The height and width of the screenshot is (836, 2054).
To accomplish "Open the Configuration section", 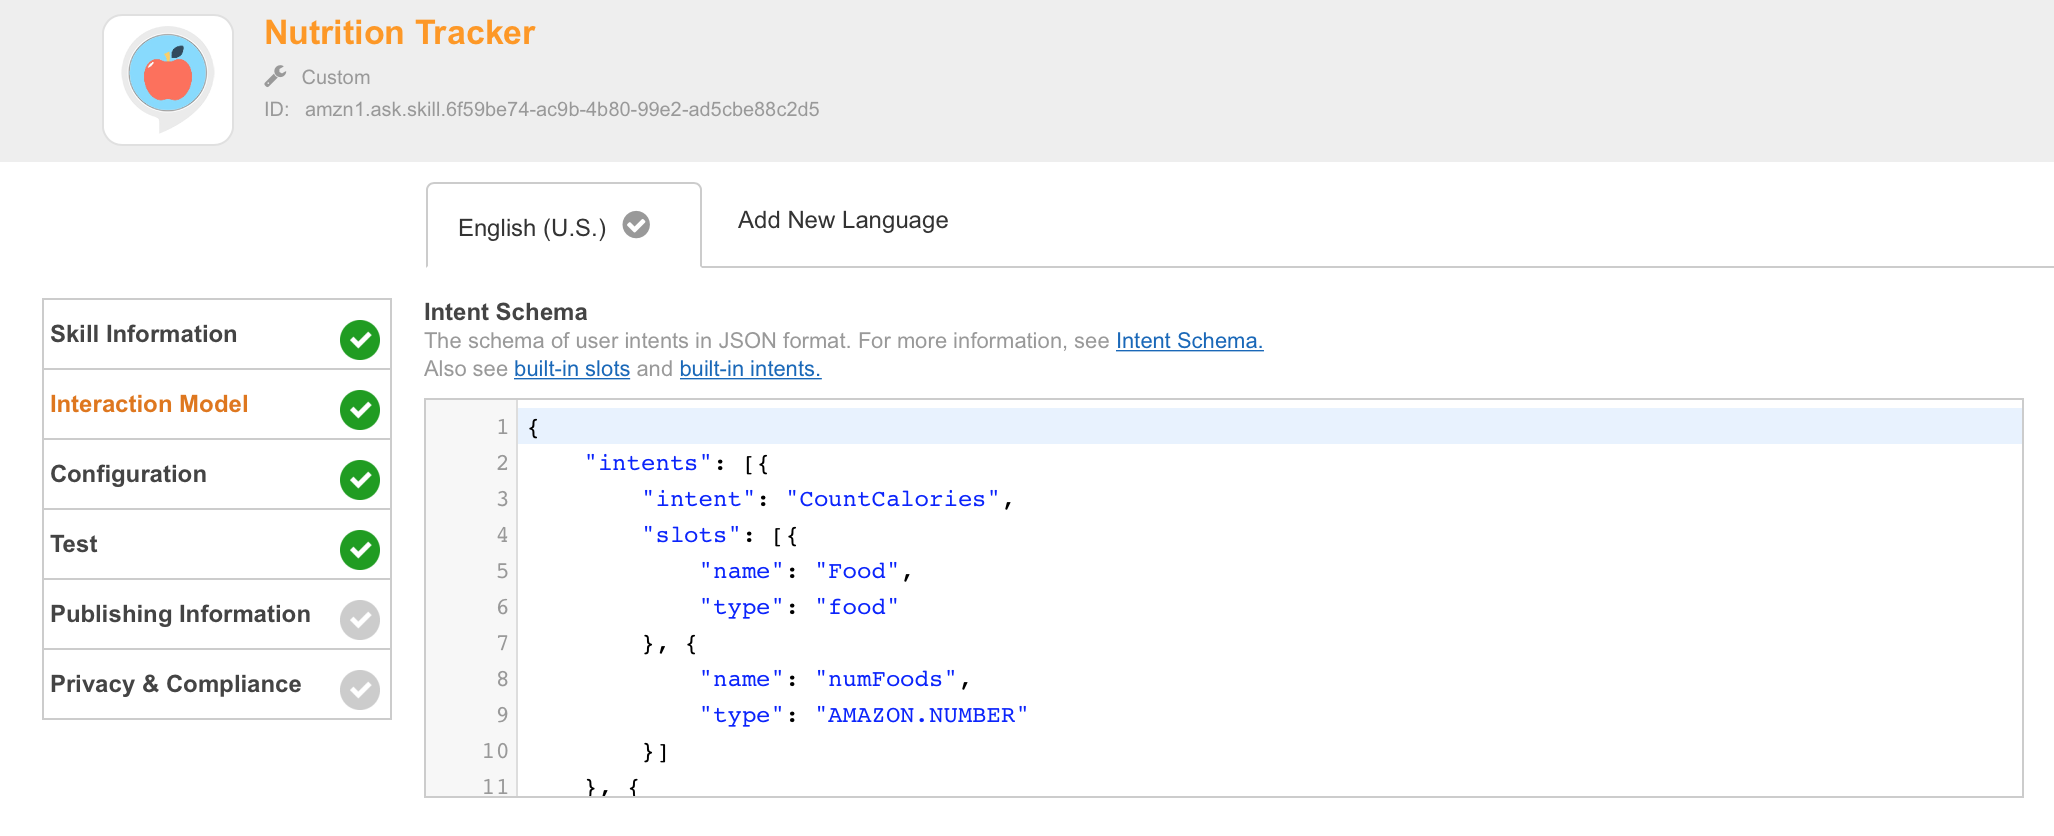I will point(129,474).
